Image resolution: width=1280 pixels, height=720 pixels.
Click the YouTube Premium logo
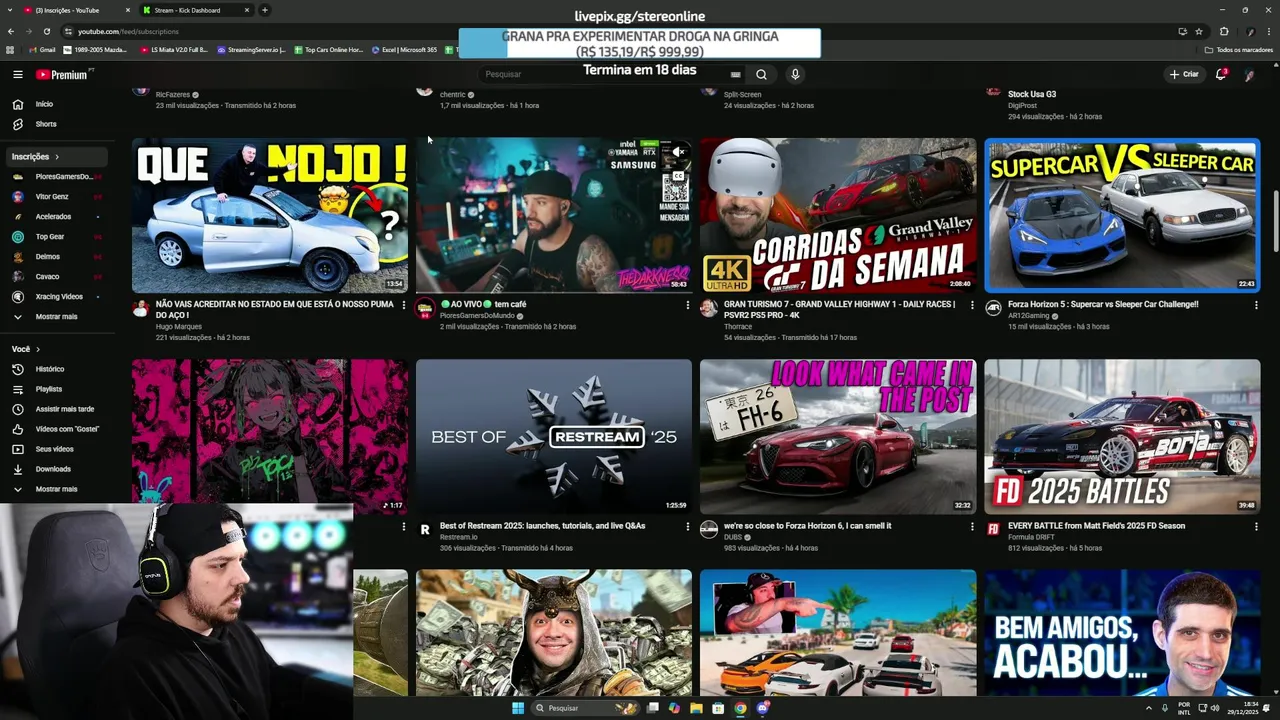click(62, 74)
